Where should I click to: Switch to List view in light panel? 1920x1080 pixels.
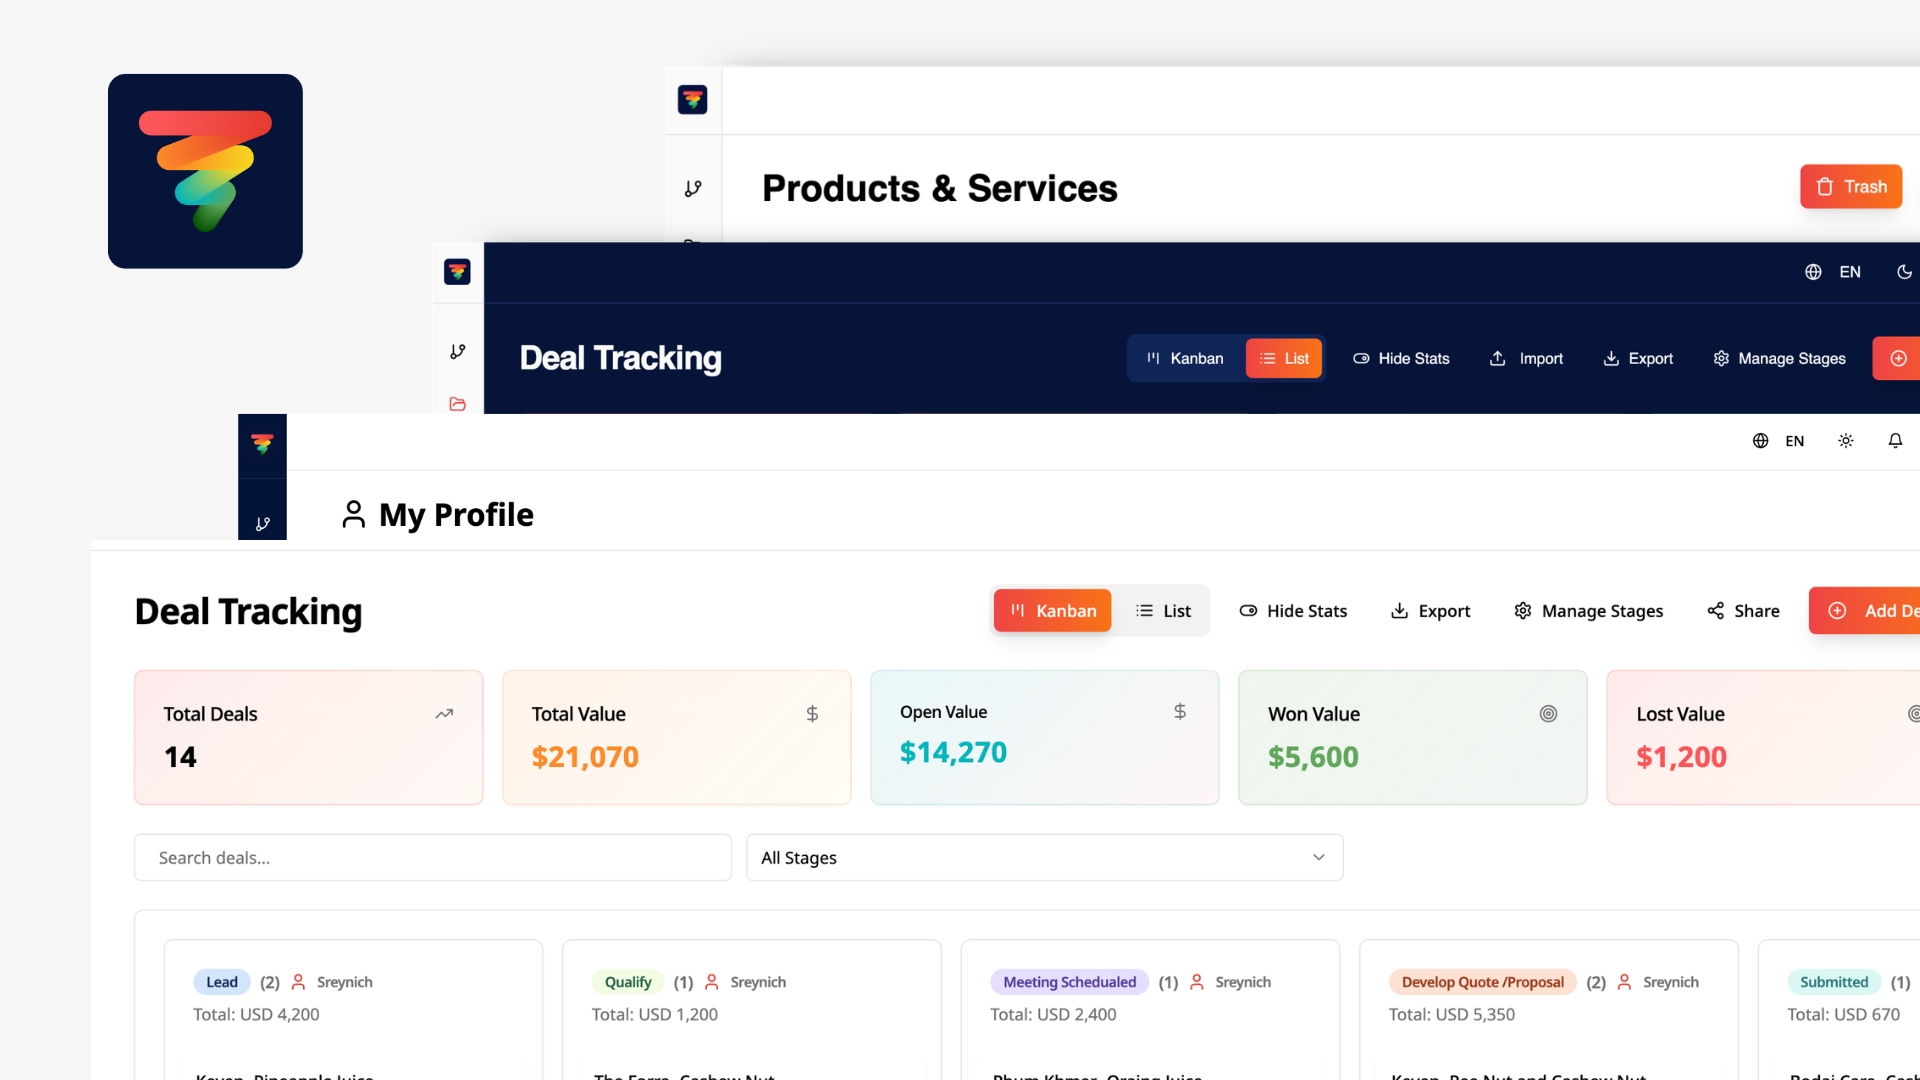click(x=1164, y=611)
